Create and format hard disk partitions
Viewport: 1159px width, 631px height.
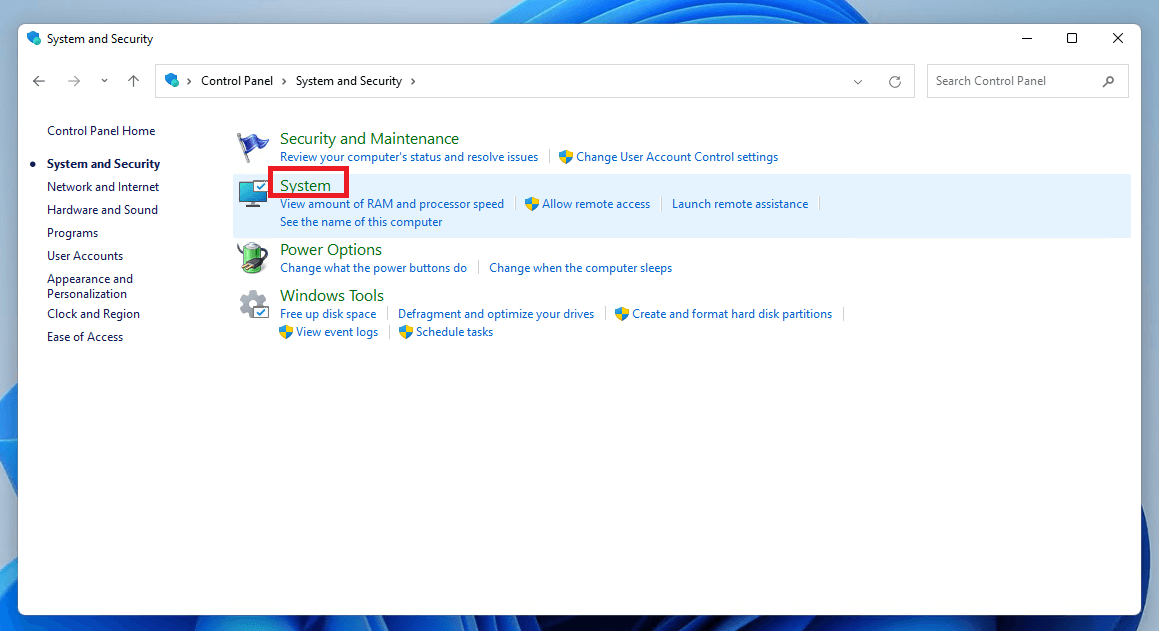pyautogui.click(x=732, y=314)
